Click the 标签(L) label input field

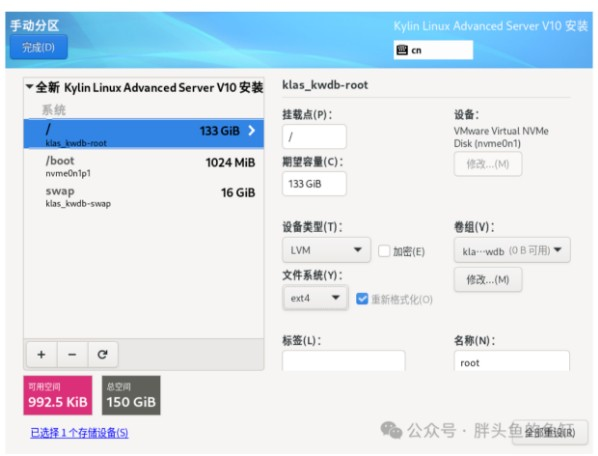pos(344,361)
